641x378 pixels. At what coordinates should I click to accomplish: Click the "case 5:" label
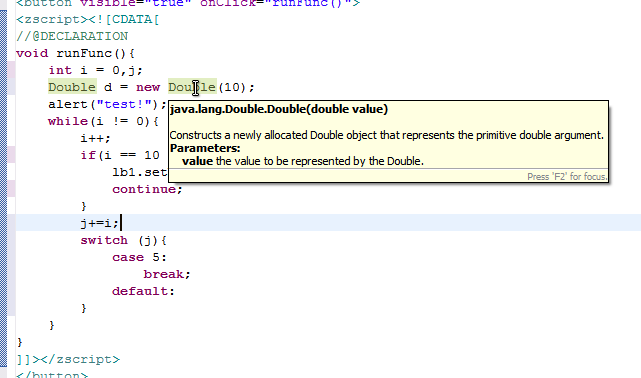click(x=139, y=257)
